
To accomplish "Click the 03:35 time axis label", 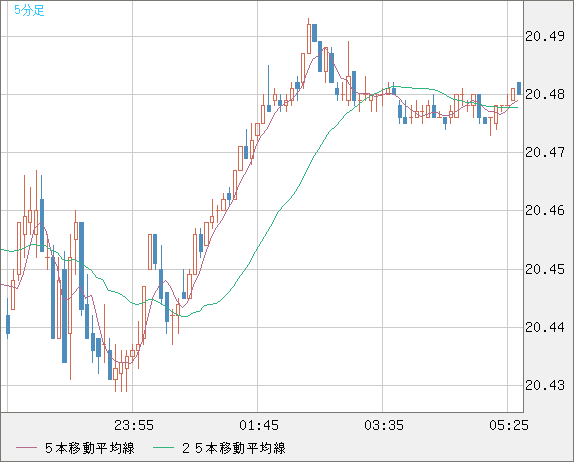I will pyautogui.click(x=384, y=425).
